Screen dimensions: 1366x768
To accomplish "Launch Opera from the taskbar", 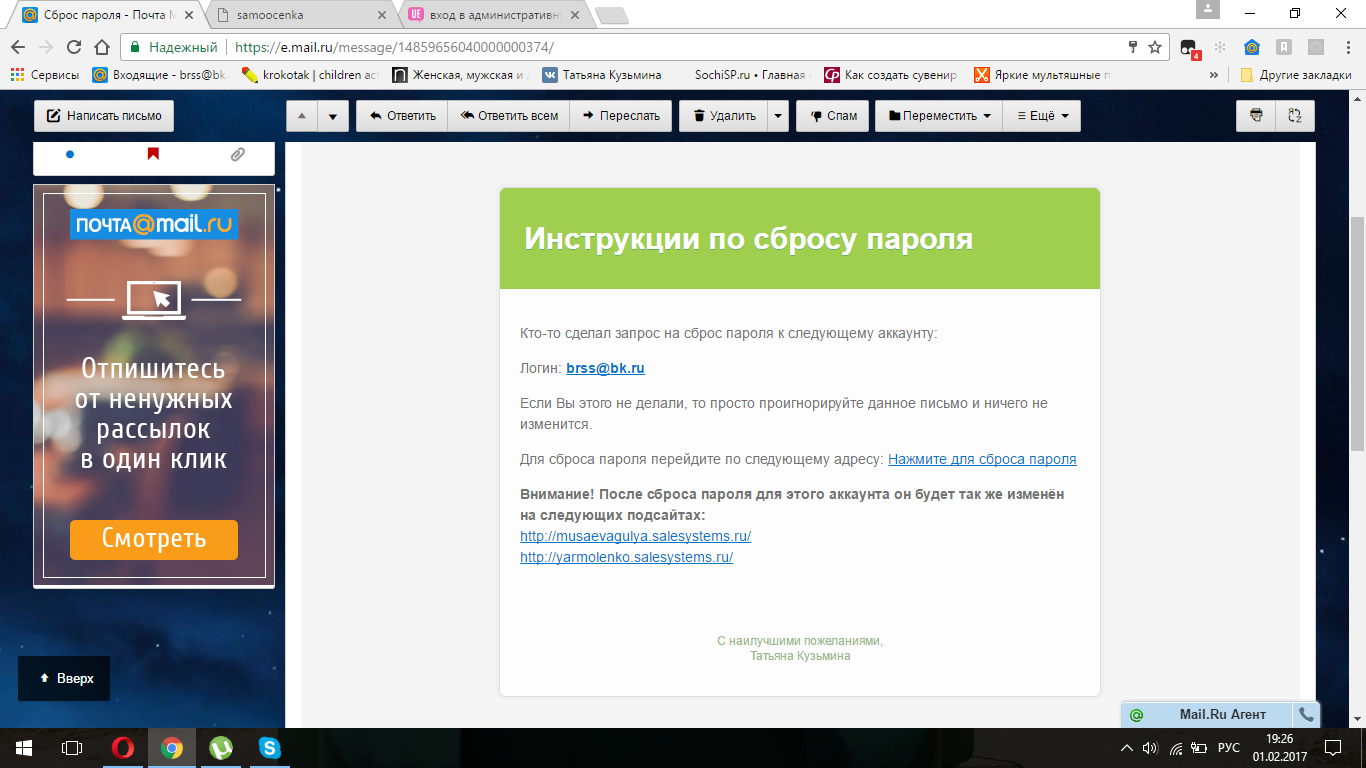I will [123, 747].
